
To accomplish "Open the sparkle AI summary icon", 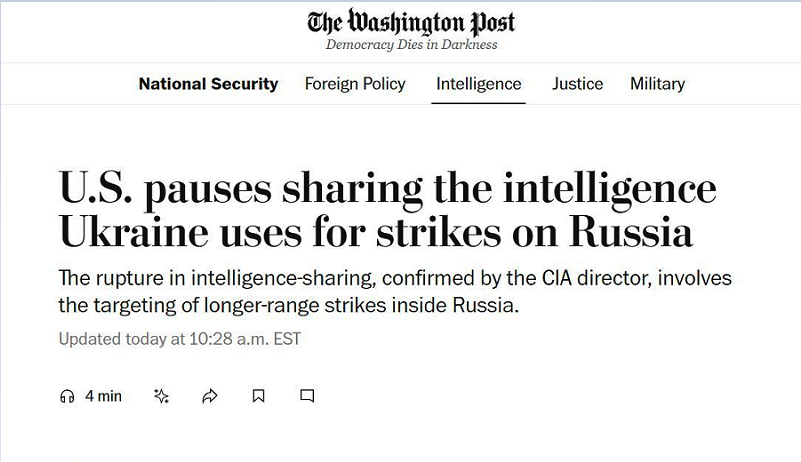I will click(x=161, y=396).
